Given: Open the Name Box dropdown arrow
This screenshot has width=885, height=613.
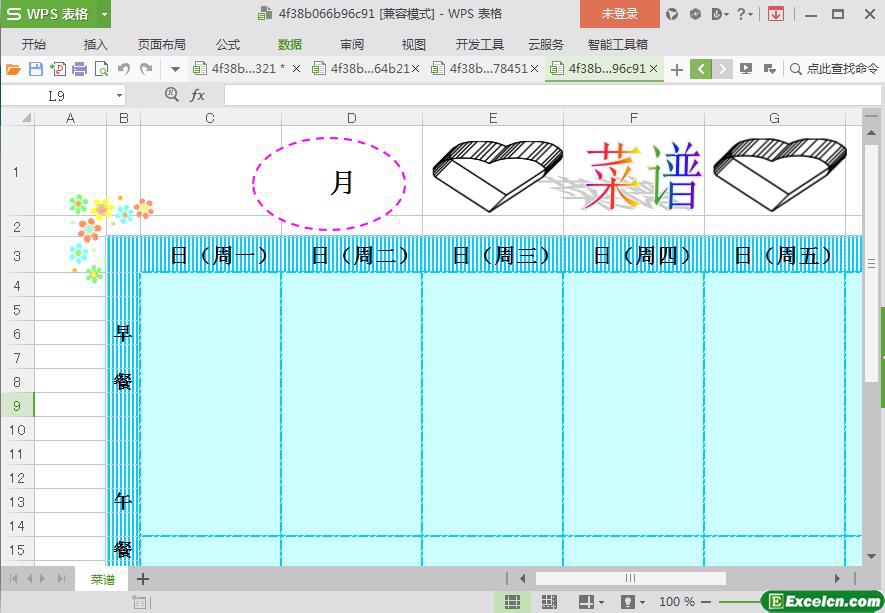Looking at the screenshot, I should [120, 95].
